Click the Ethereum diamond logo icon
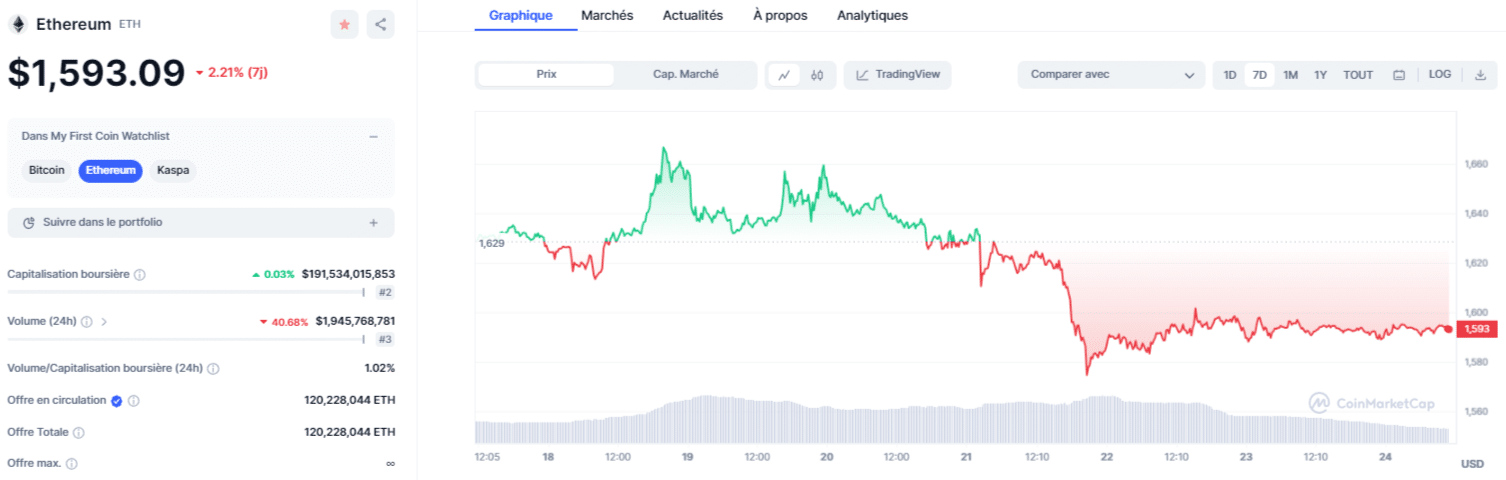1506x480 pixels. 18,24
